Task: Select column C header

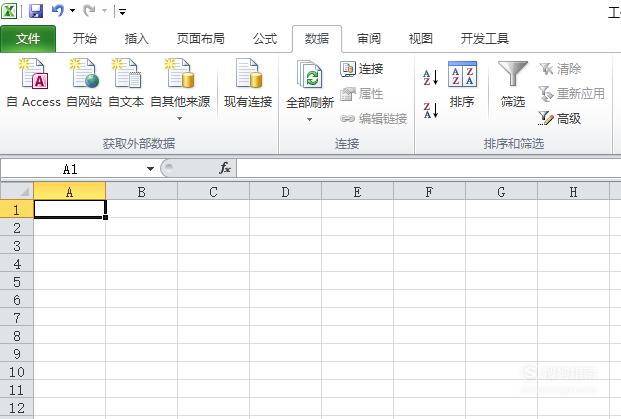Action: tap(213, 192)
